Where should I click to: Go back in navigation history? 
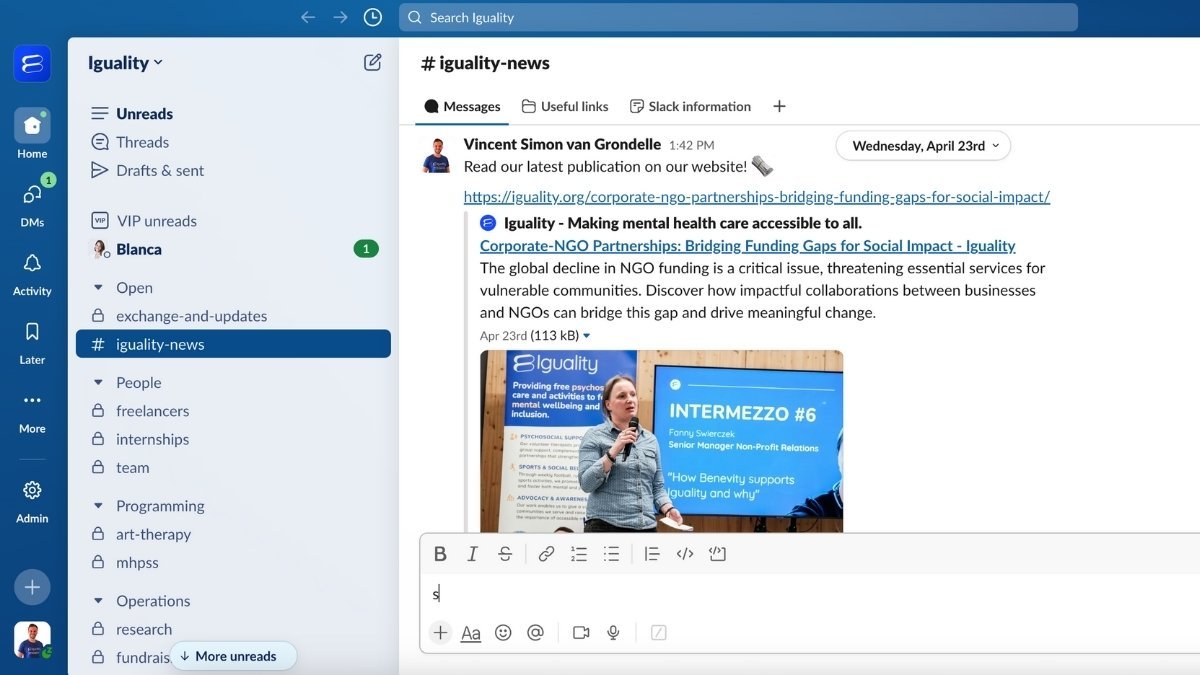308,17
